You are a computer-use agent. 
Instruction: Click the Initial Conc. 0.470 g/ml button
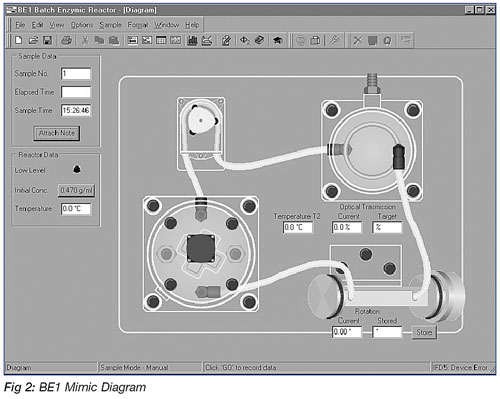(x=76, y=190)
